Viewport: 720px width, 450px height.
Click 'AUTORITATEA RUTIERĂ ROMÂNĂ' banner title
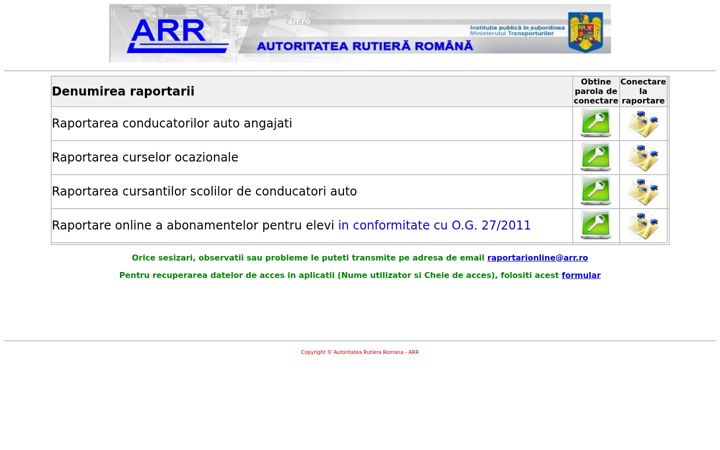[x=365, y=46]
